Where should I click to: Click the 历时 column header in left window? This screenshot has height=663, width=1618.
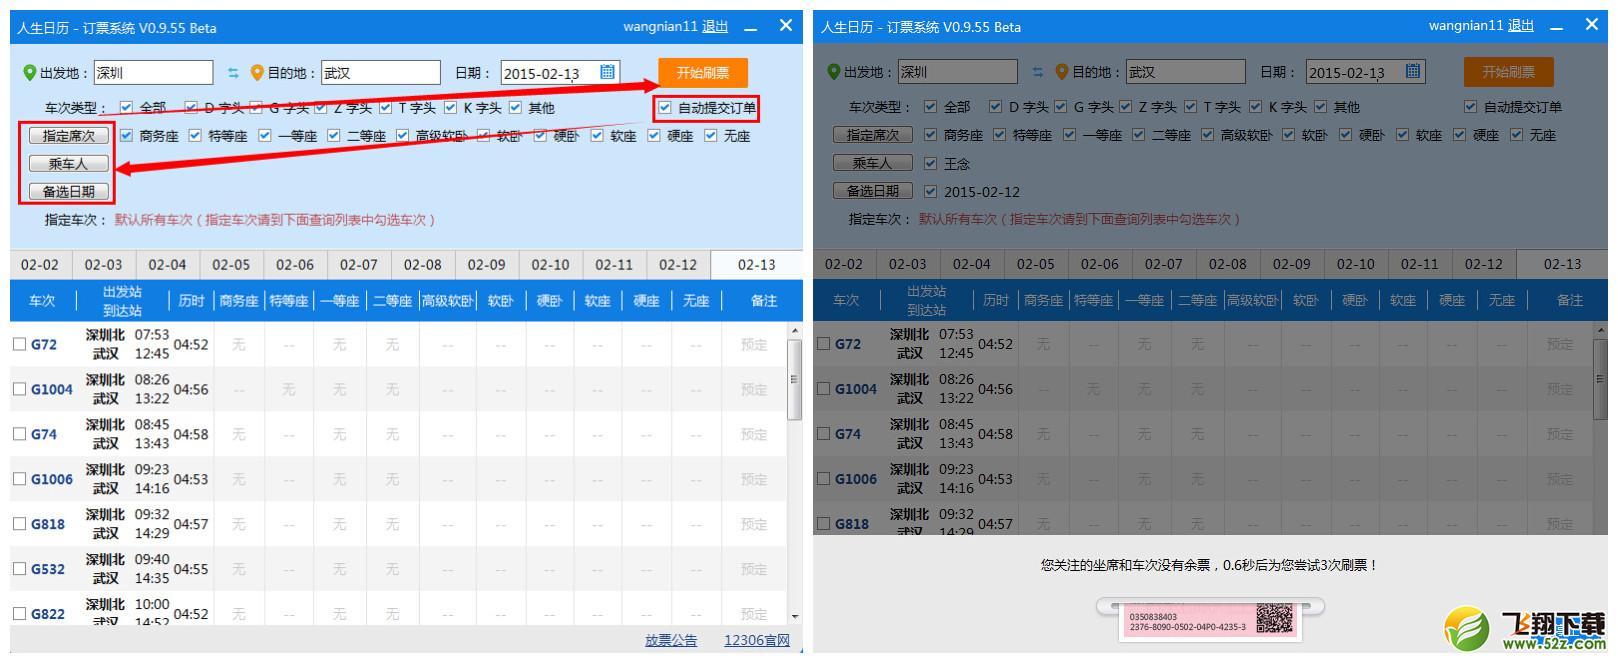[x=191, y=300]
